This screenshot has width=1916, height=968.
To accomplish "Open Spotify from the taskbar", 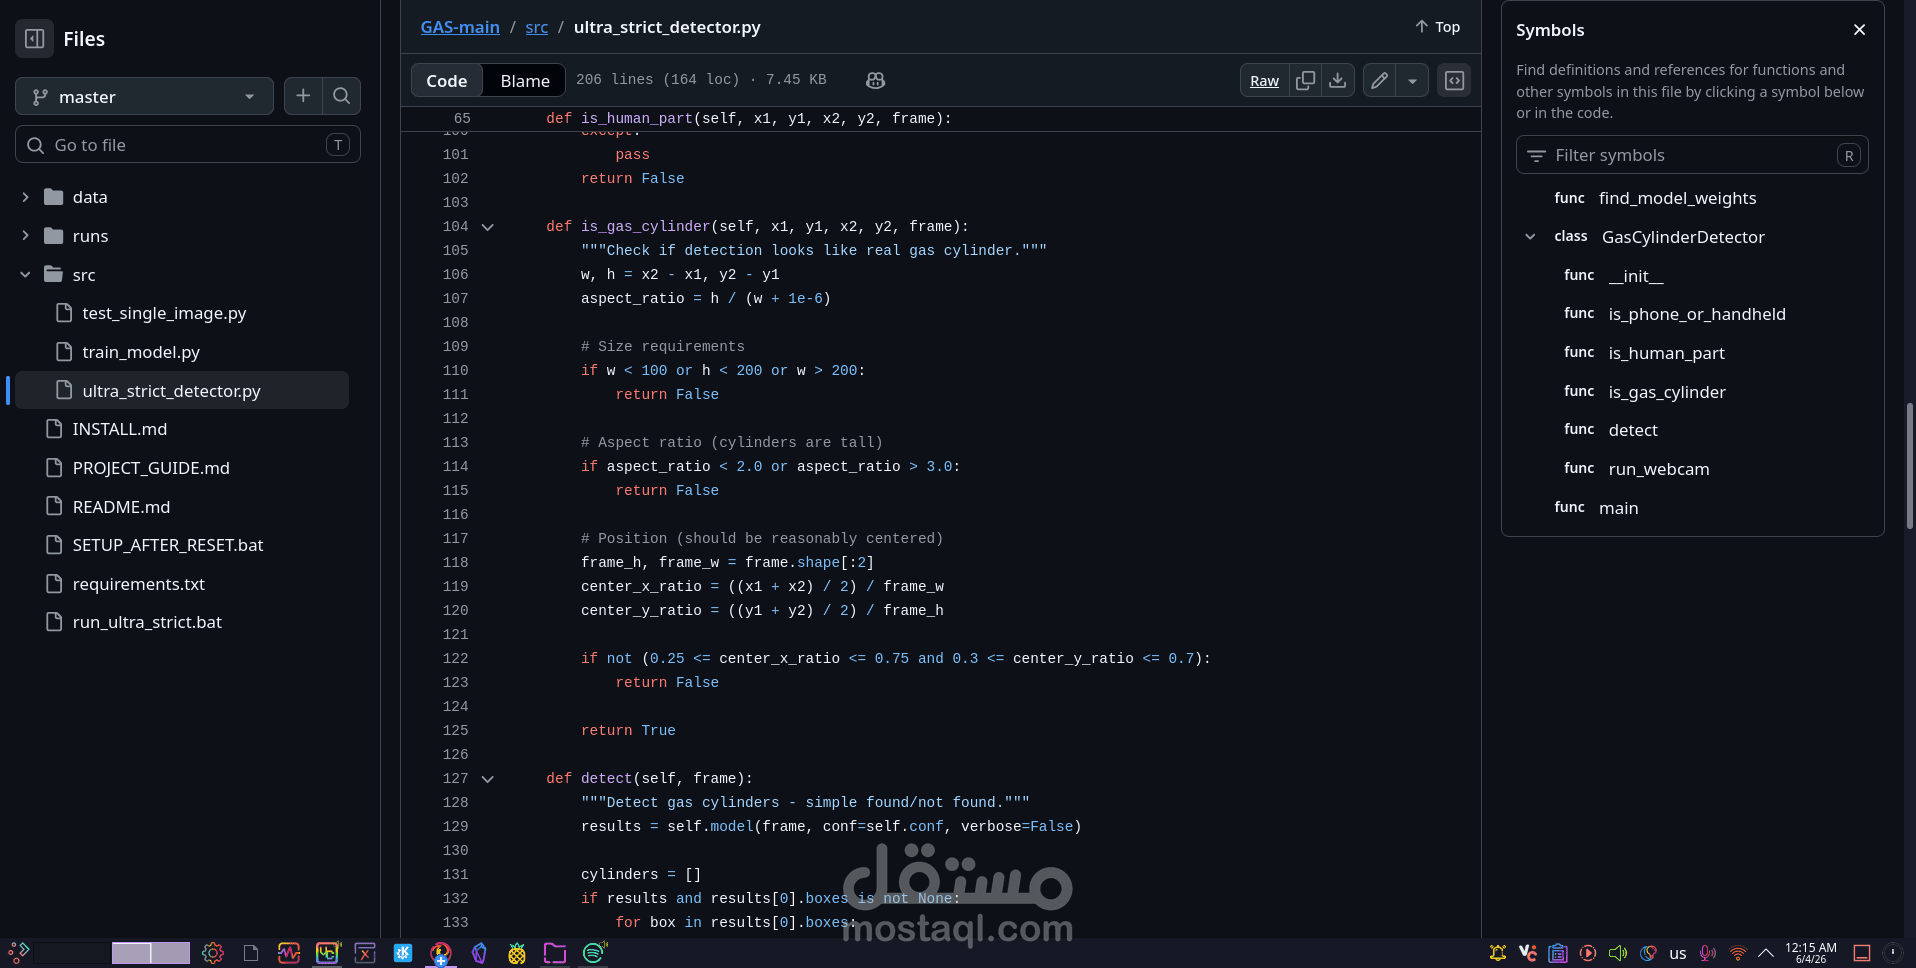I will coord(594,953).
